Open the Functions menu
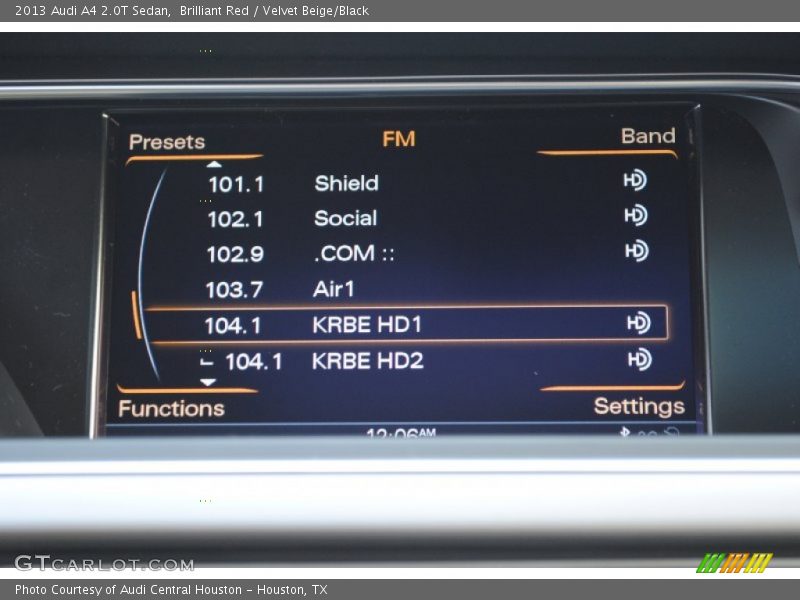 (171, 409)
